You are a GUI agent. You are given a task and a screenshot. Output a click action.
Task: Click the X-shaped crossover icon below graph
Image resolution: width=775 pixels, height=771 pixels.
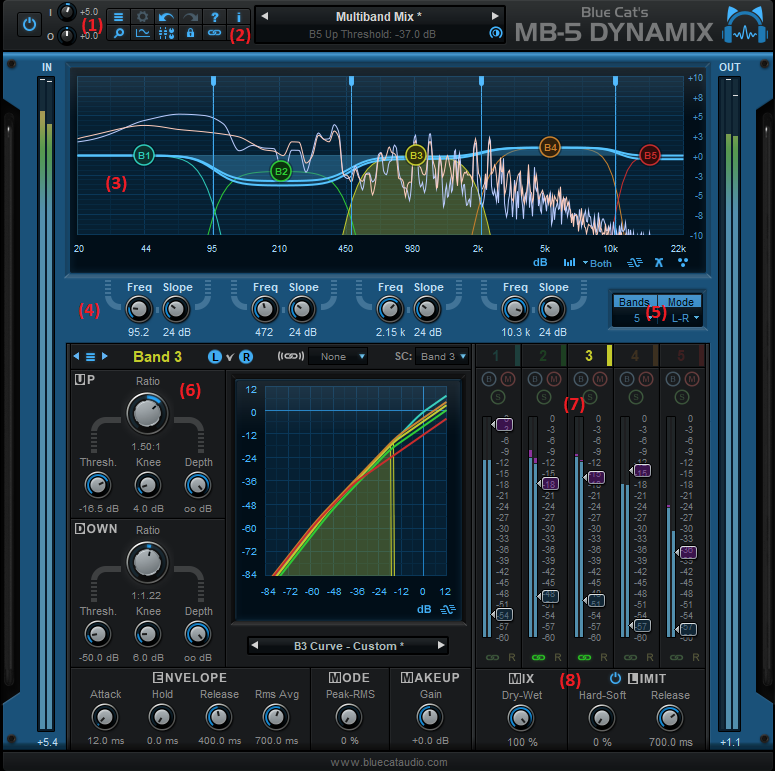659,262
